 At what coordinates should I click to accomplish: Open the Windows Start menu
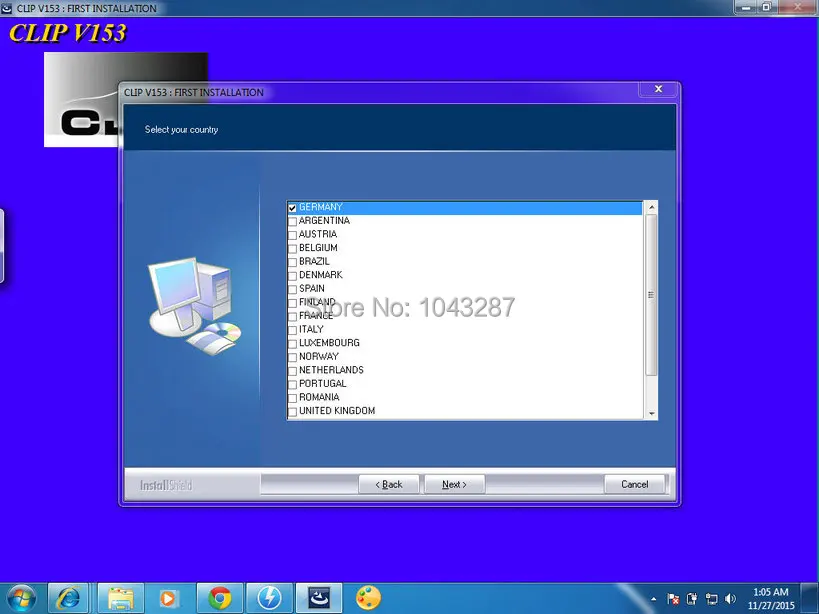(x=21, y=598)
